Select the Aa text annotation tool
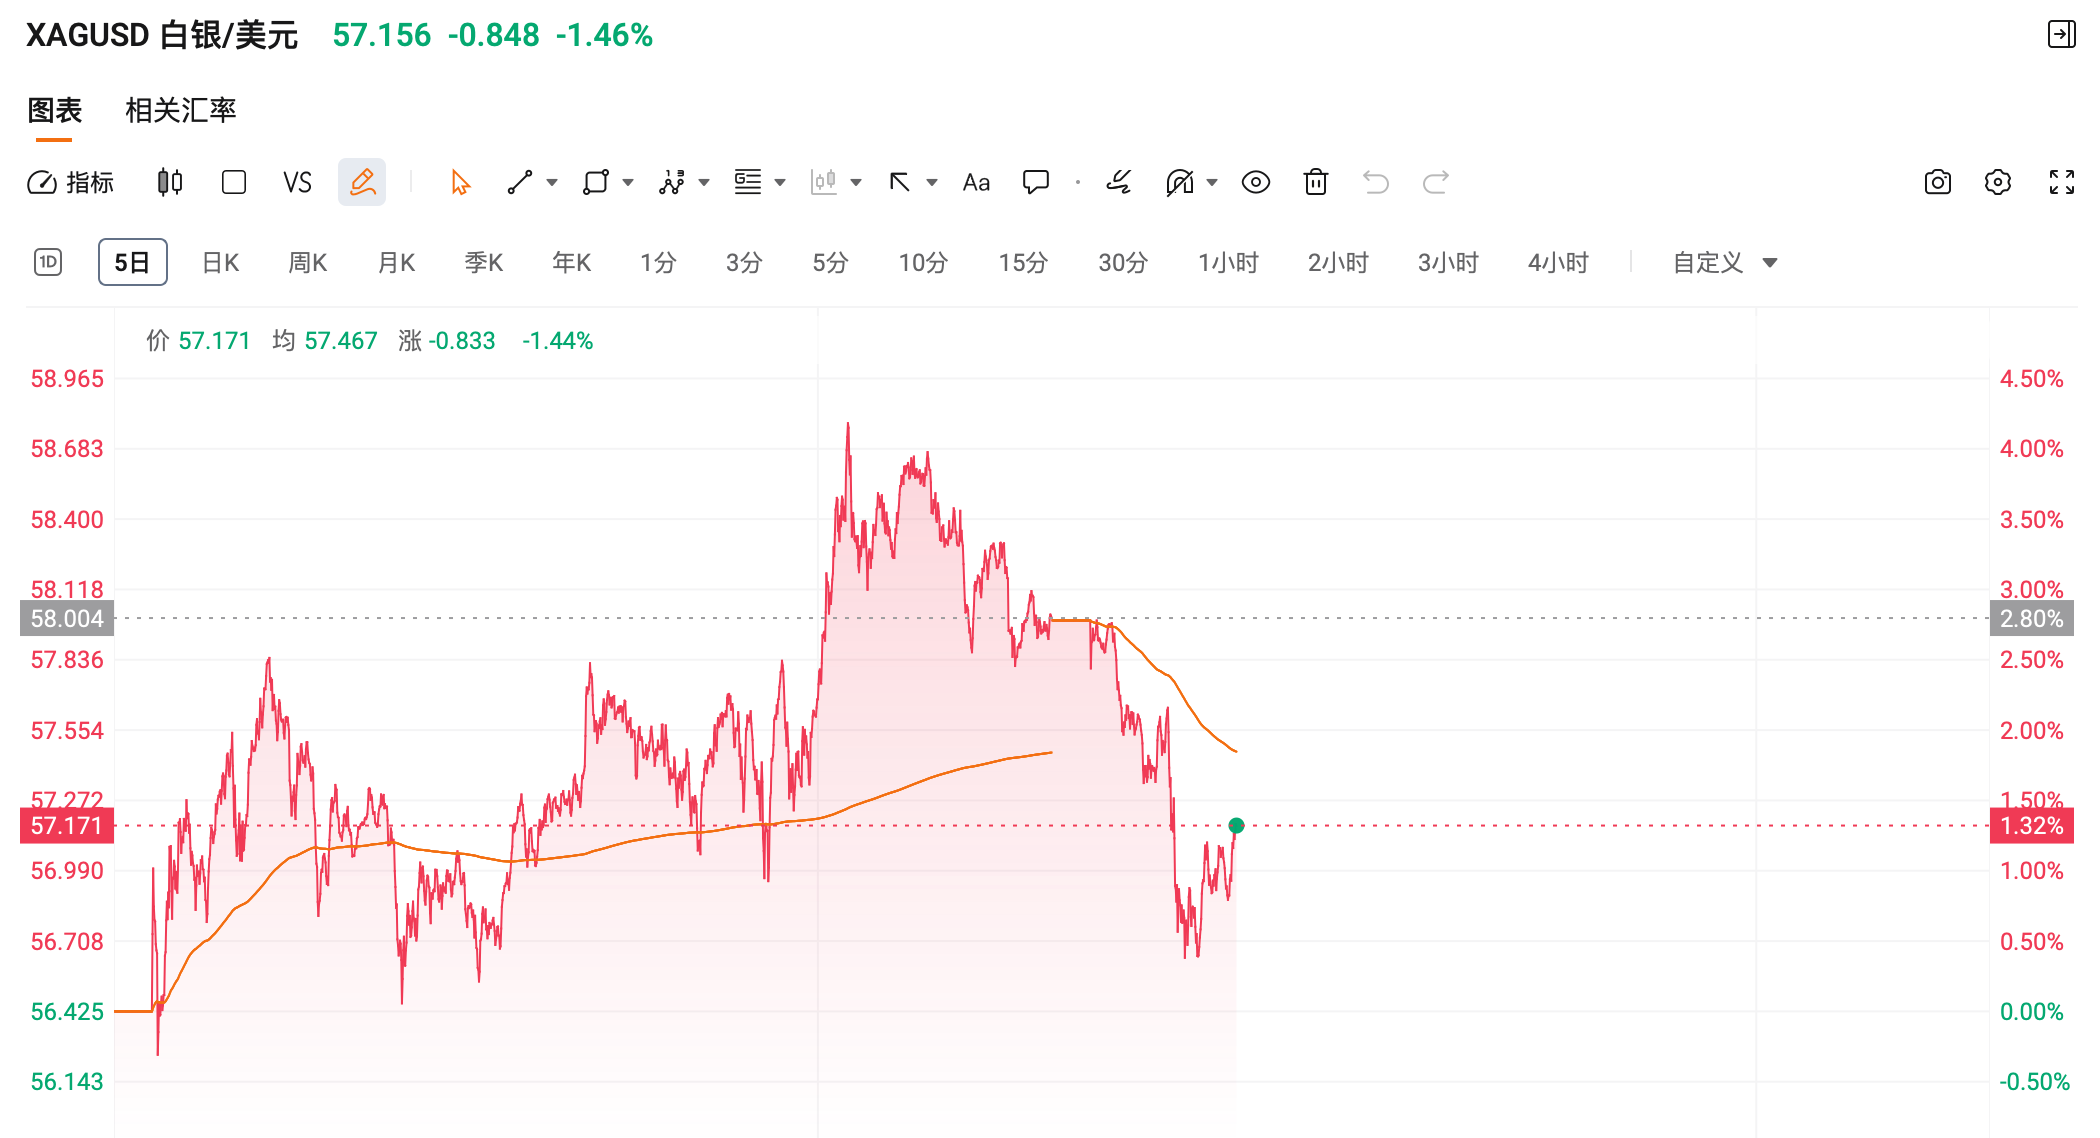 tap(976, 182)
